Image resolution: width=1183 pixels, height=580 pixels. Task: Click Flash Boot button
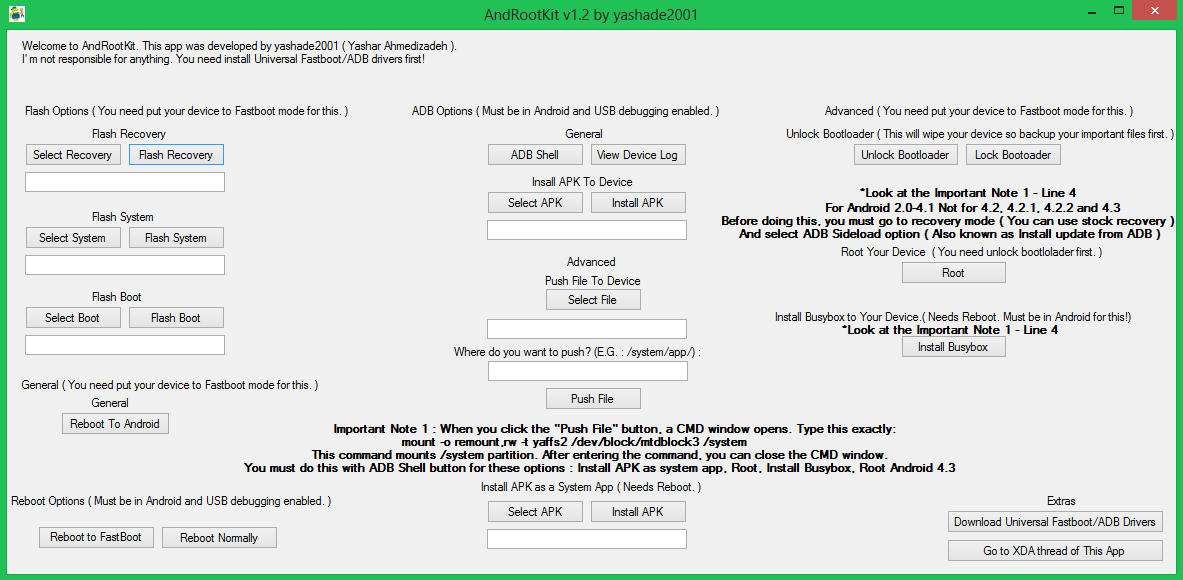pos(176,318)
